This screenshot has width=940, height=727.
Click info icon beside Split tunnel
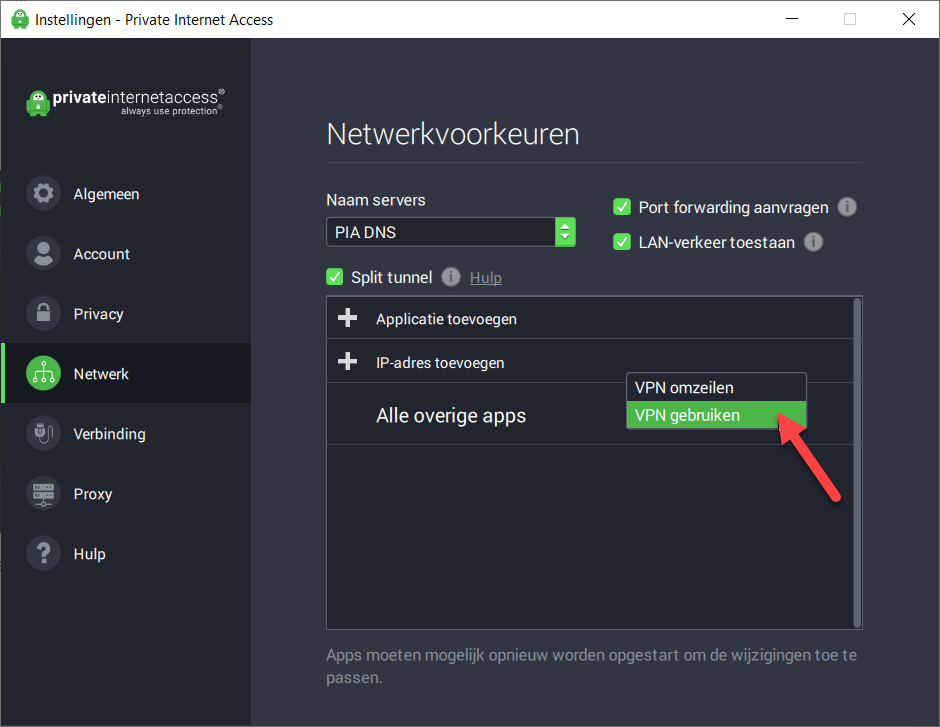click(451, 277)
